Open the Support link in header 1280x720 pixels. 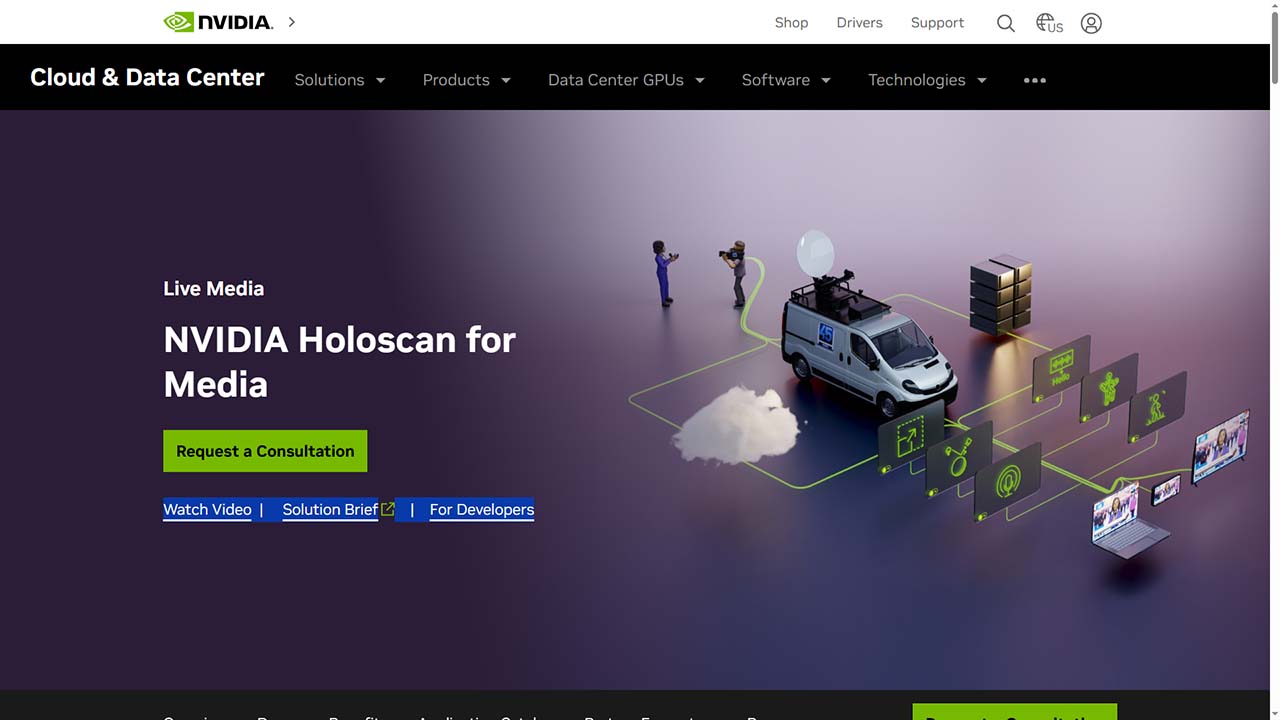(937, 23)
